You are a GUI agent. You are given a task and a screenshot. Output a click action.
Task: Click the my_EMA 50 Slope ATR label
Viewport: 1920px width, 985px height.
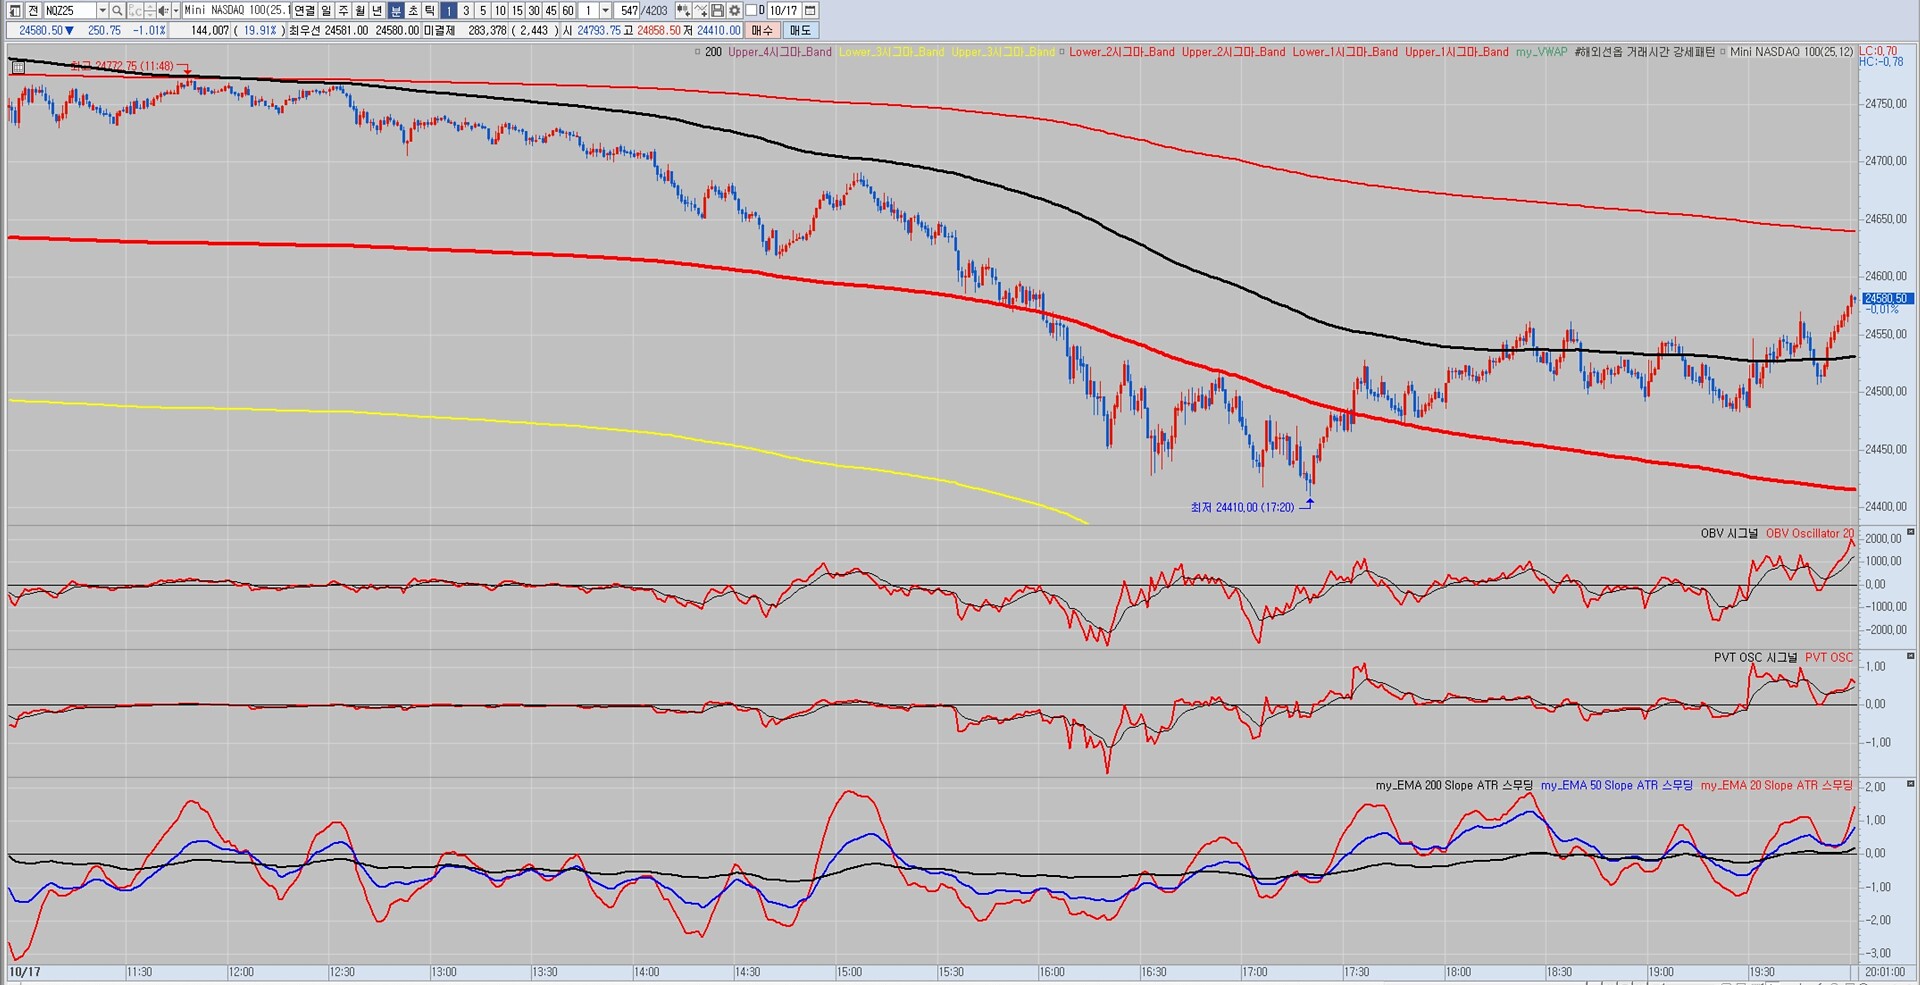1617,785
